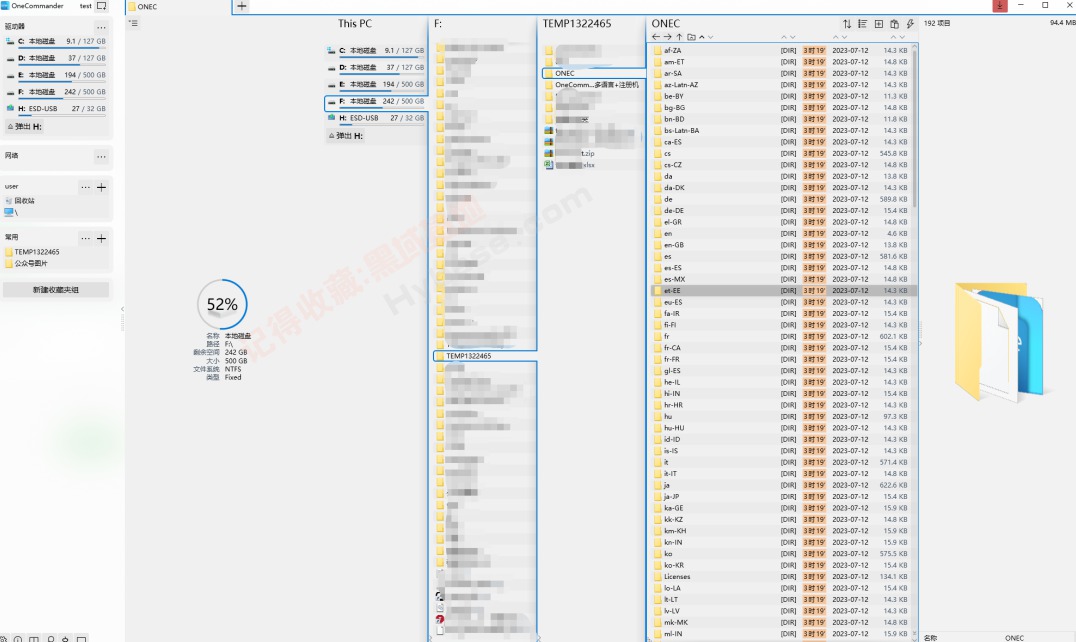Toggle the tree list icon below ONEC tab
Viewport: 1076px width, 642px height.
click(133, 23)
